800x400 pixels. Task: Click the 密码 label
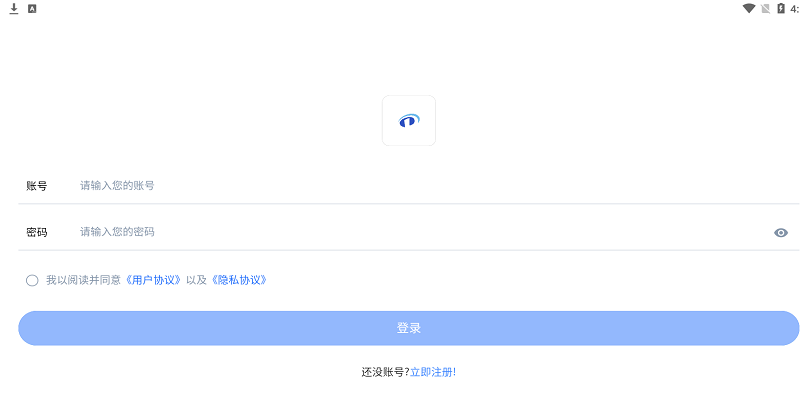[37, 232]
